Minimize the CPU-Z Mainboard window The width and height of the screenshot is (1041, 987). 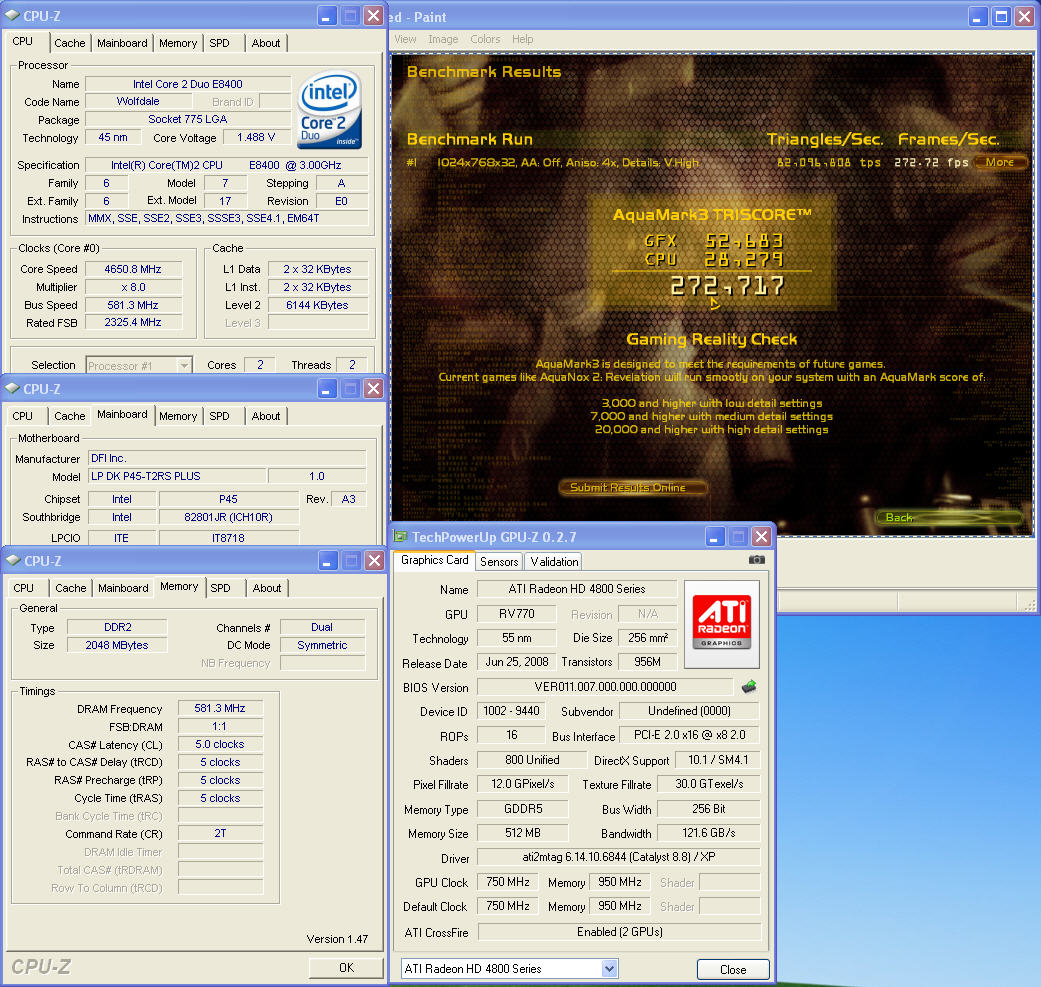[326, 389]
